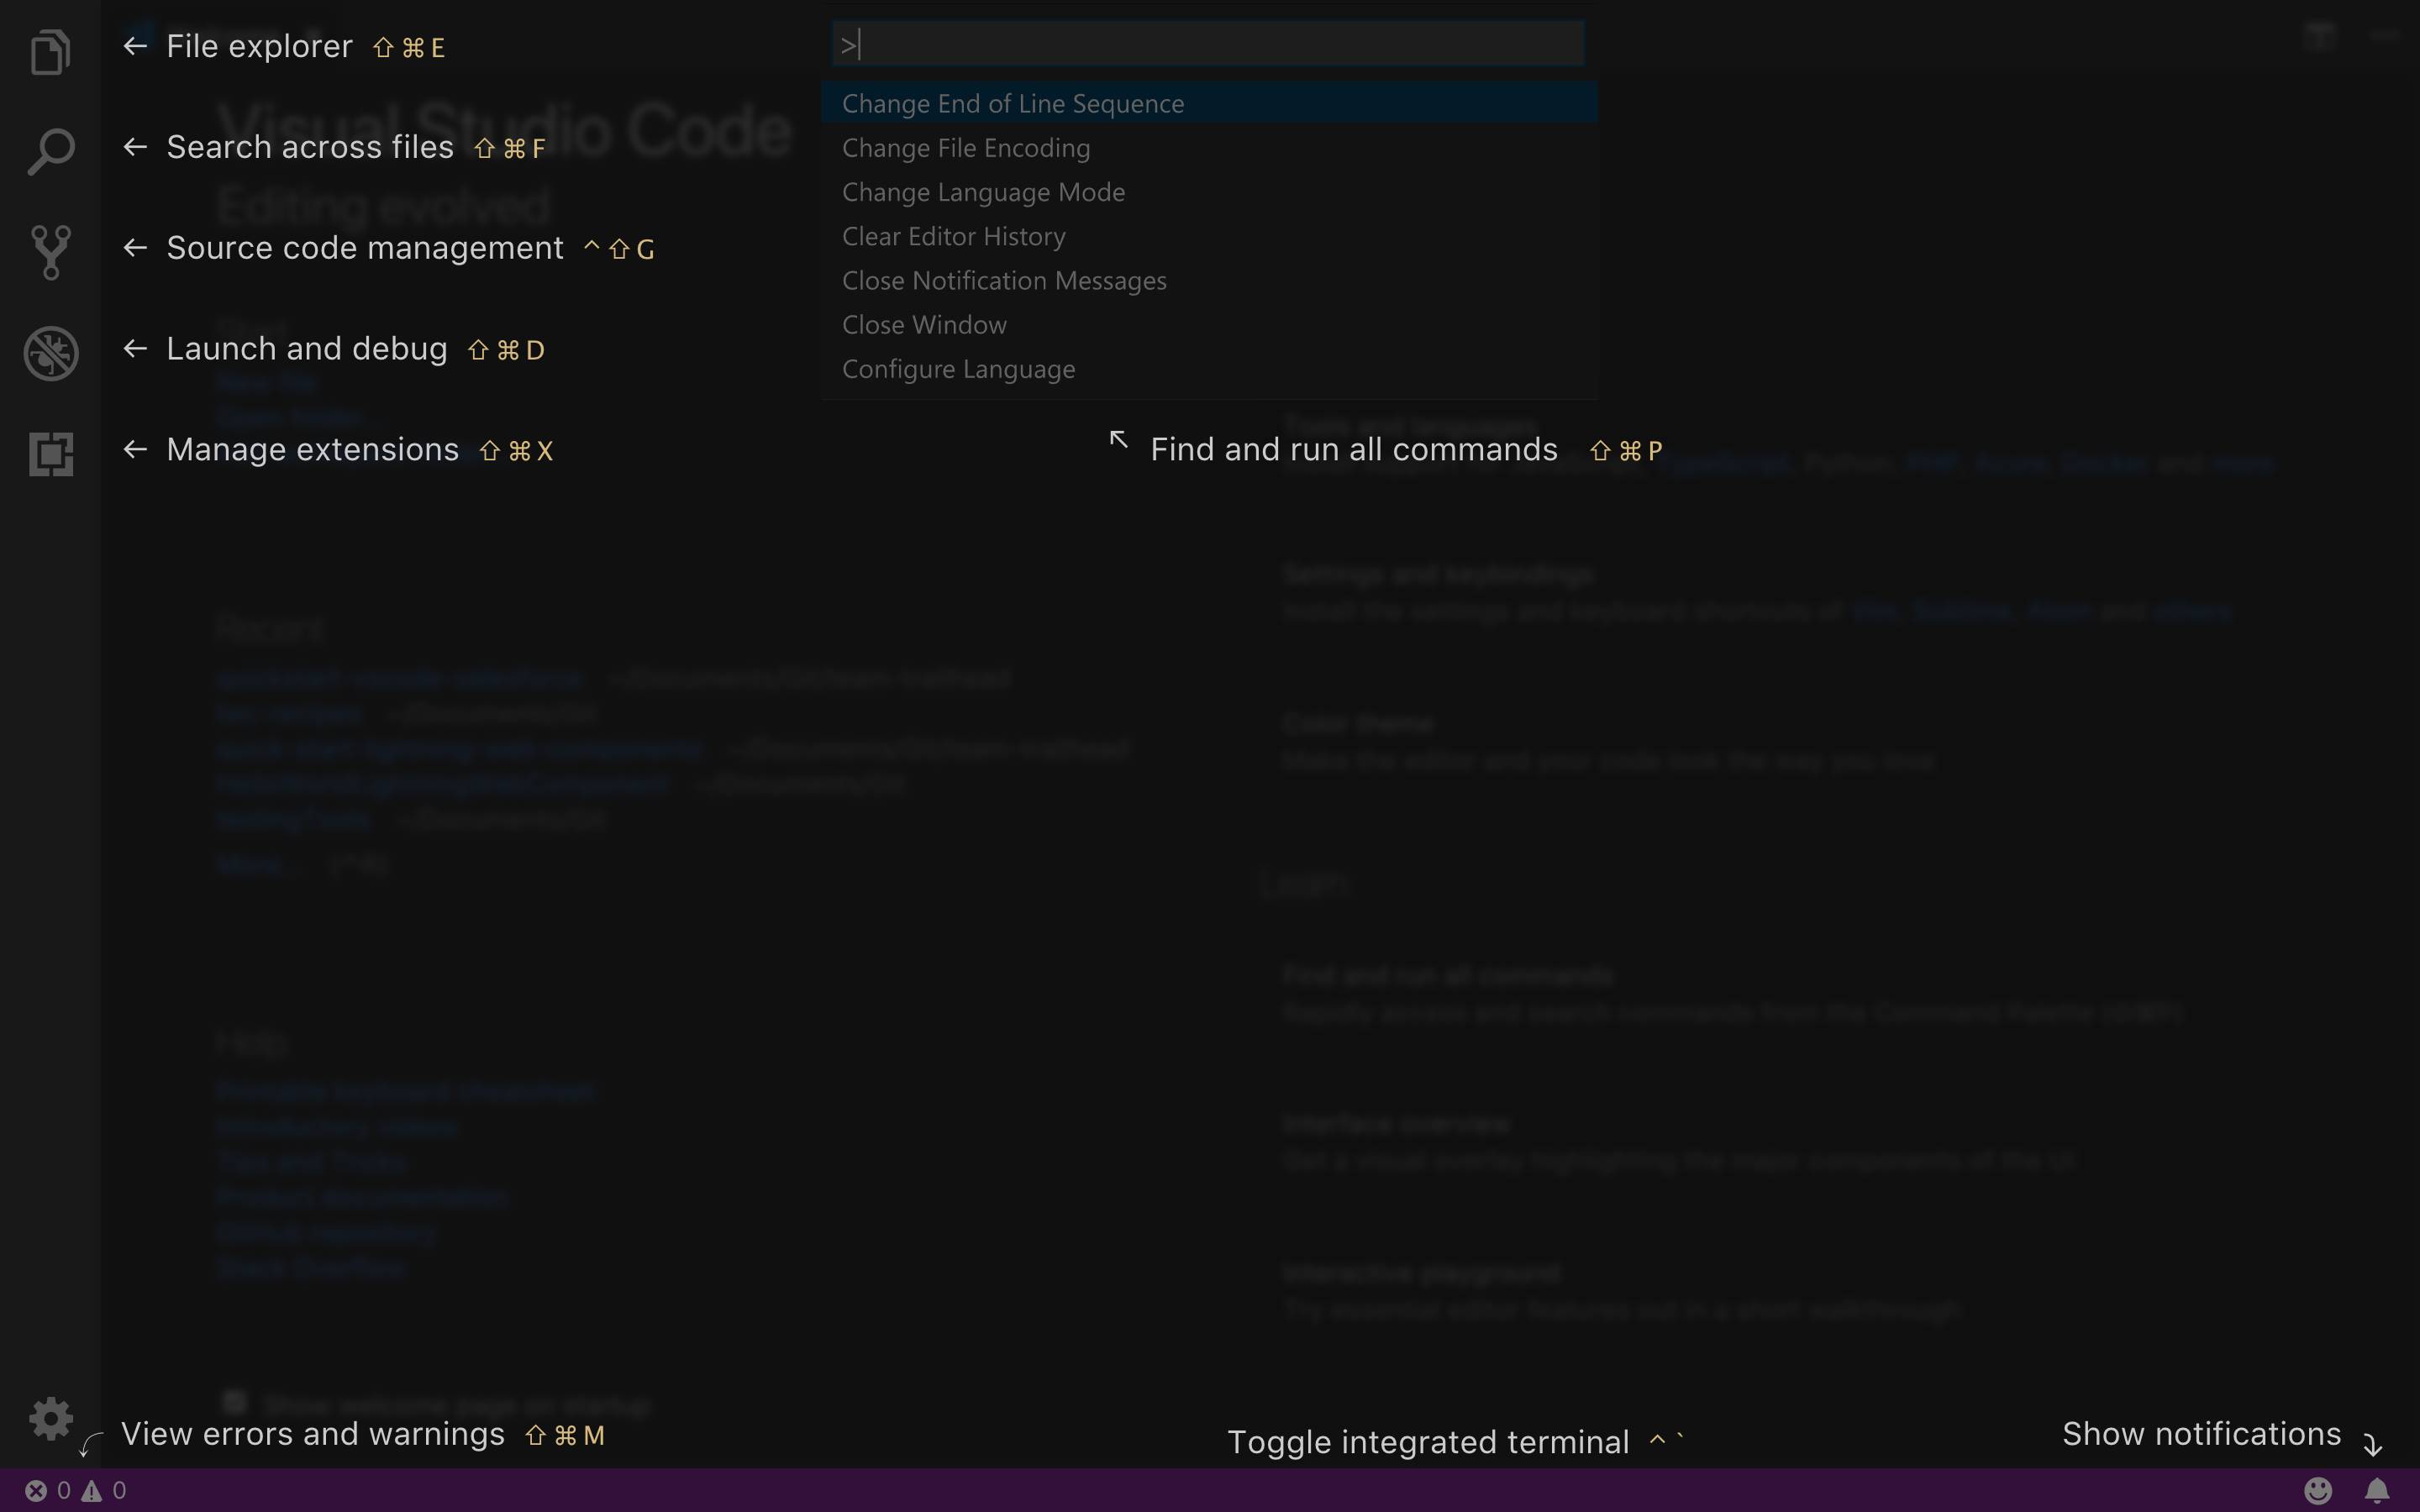Open the Source Control branch icon
2420x1512 pixels.
point(50,252)
